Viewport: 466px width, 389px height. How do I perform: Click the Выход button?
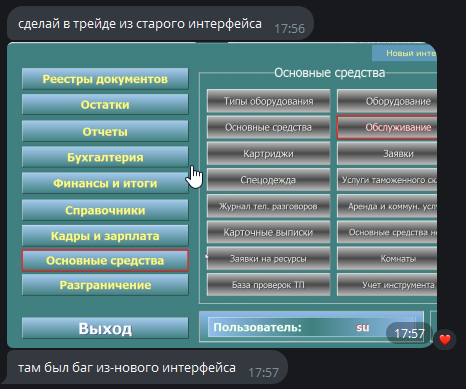click(x=105, y=328)
